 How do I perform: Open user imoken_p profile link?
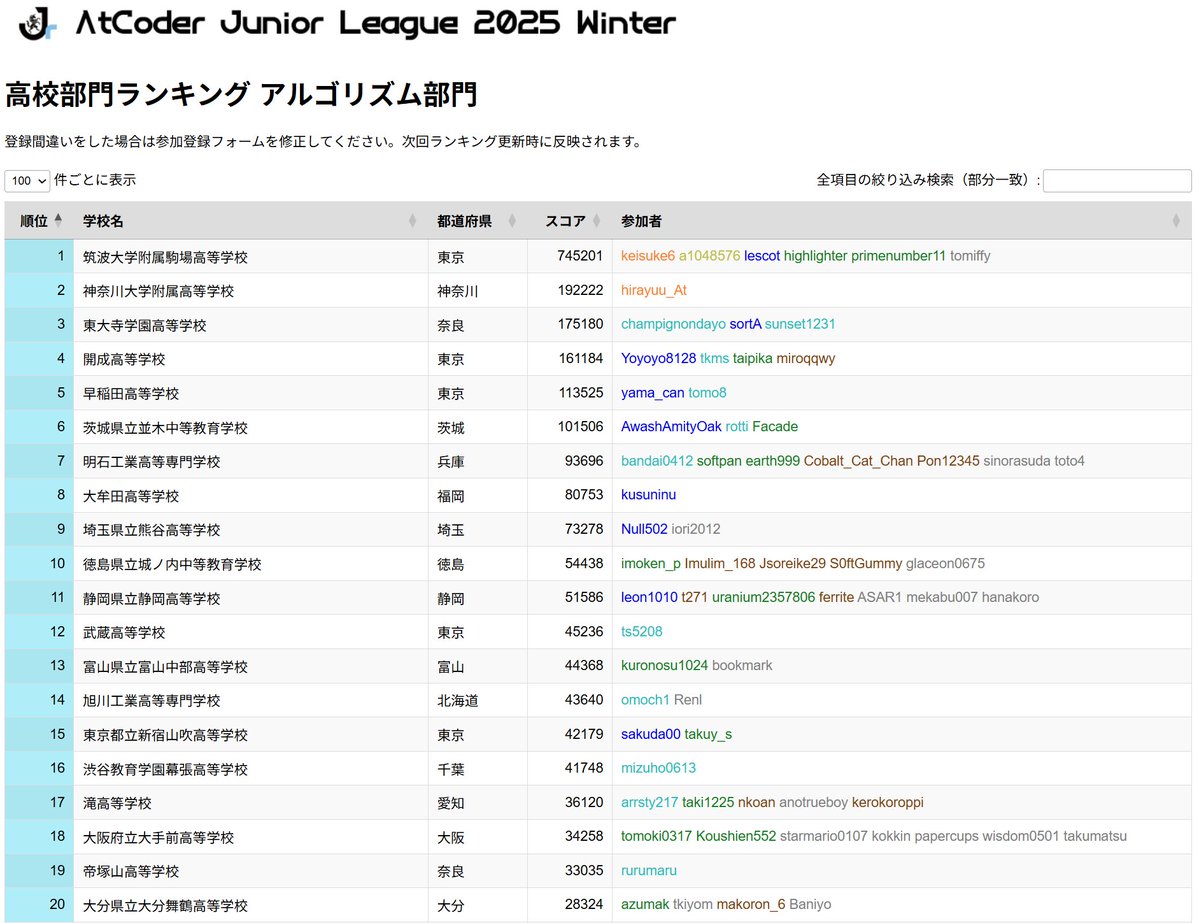(x=651, y=564)
